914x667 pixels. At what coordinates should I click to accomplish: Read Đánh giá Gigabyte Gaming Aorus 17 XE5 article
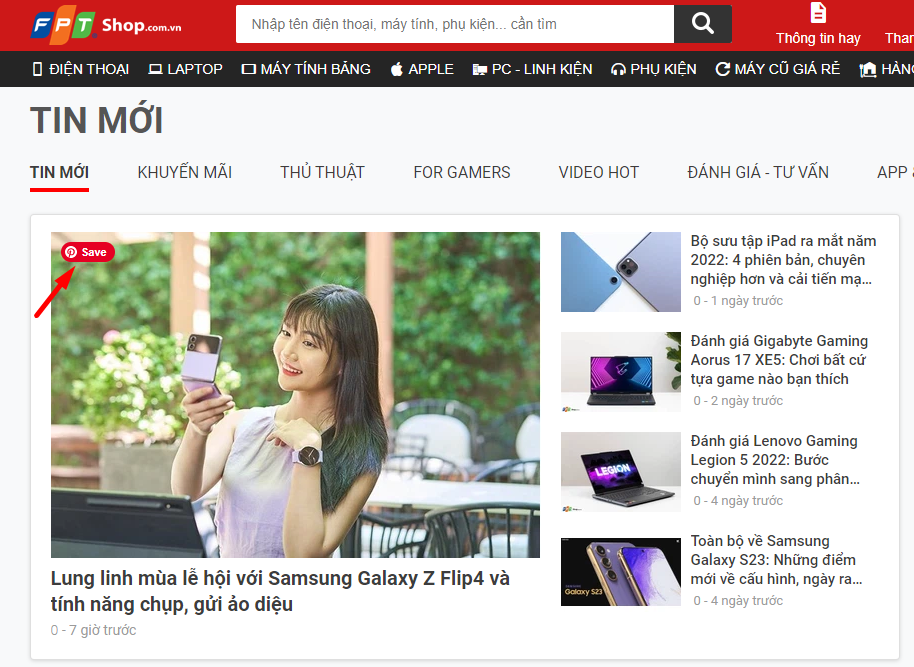pos(779,360)
